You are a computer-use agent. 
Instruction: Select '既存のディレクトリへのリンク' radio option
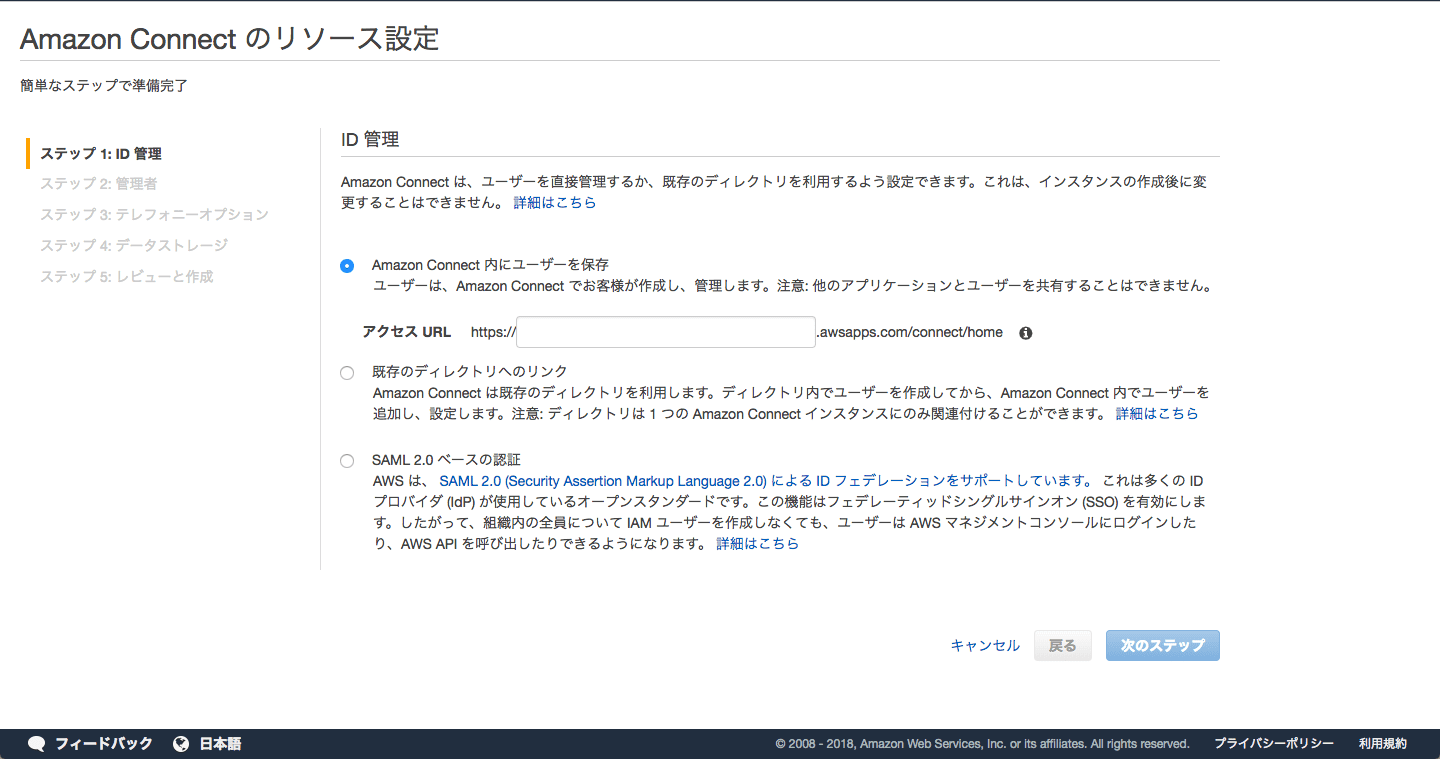click(347, 373)
